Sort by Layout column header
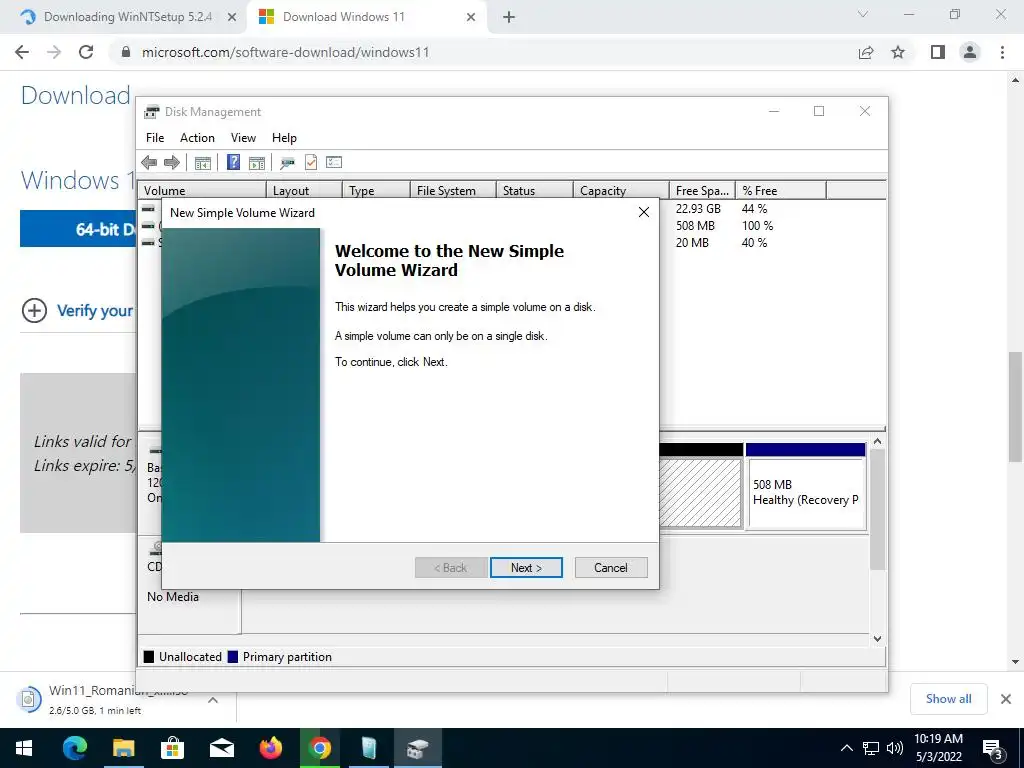The width and height of the screenshot is (1024, 768). pos(304,190)
